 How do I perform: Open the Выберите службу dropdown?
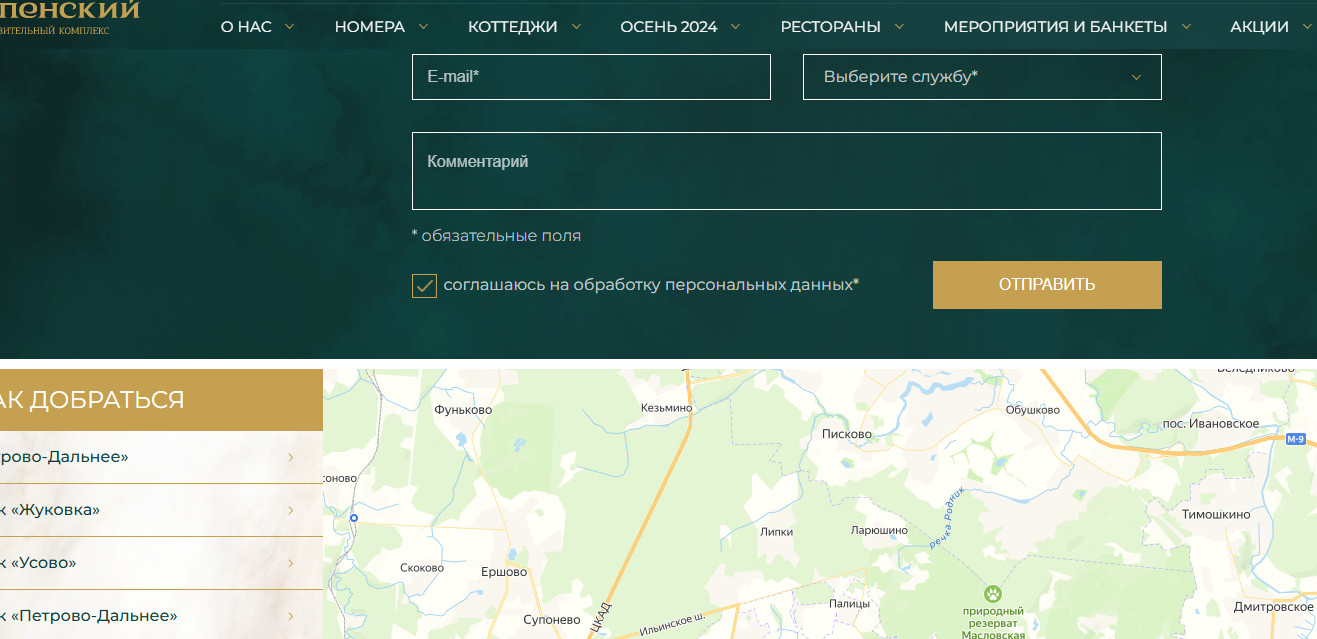click(x=982, y=77)
